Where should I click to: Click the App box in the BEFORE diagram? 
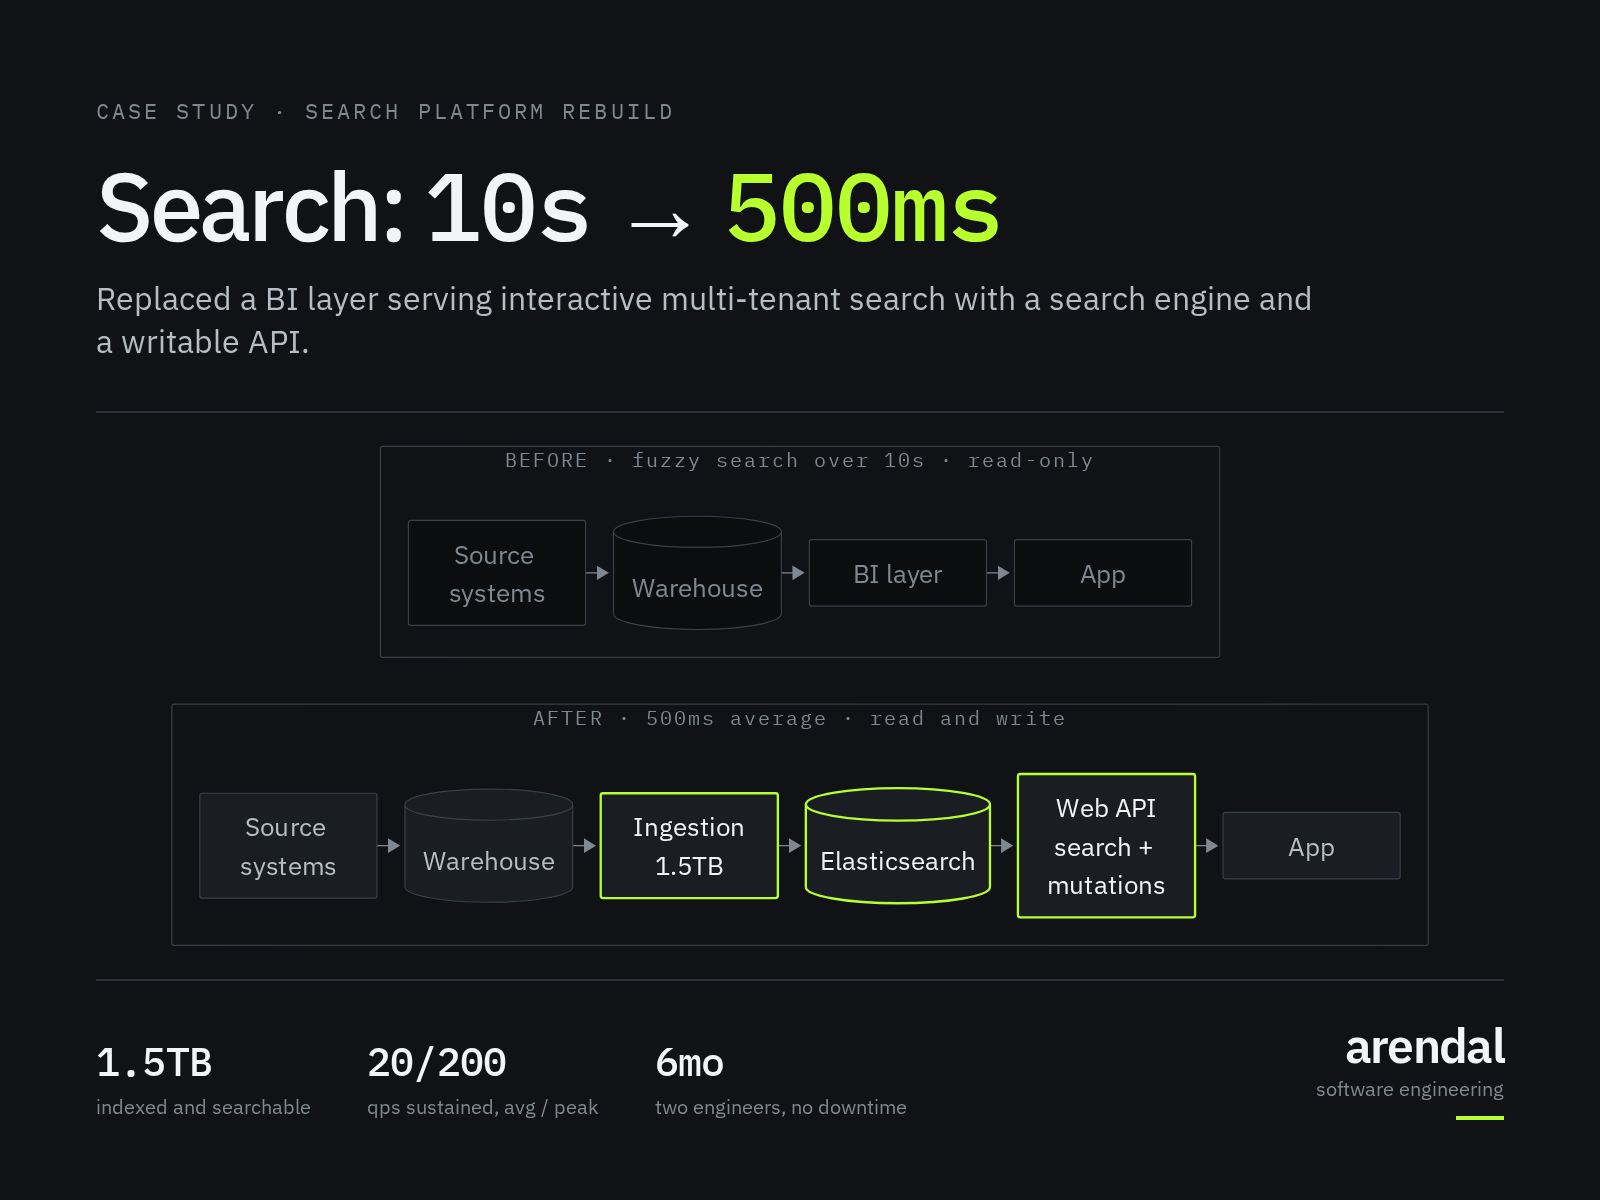click(1103, 573)
